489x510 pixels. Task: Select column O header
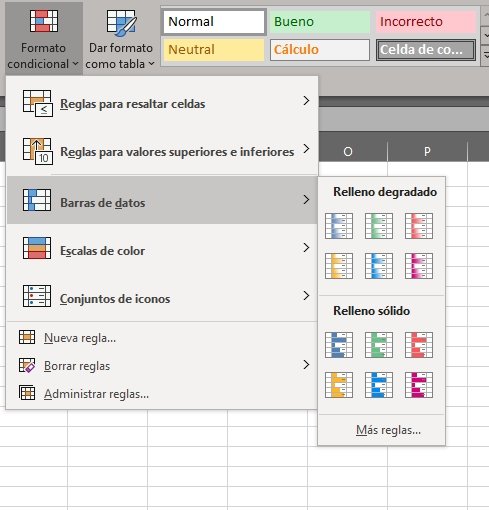coord(348,152)
